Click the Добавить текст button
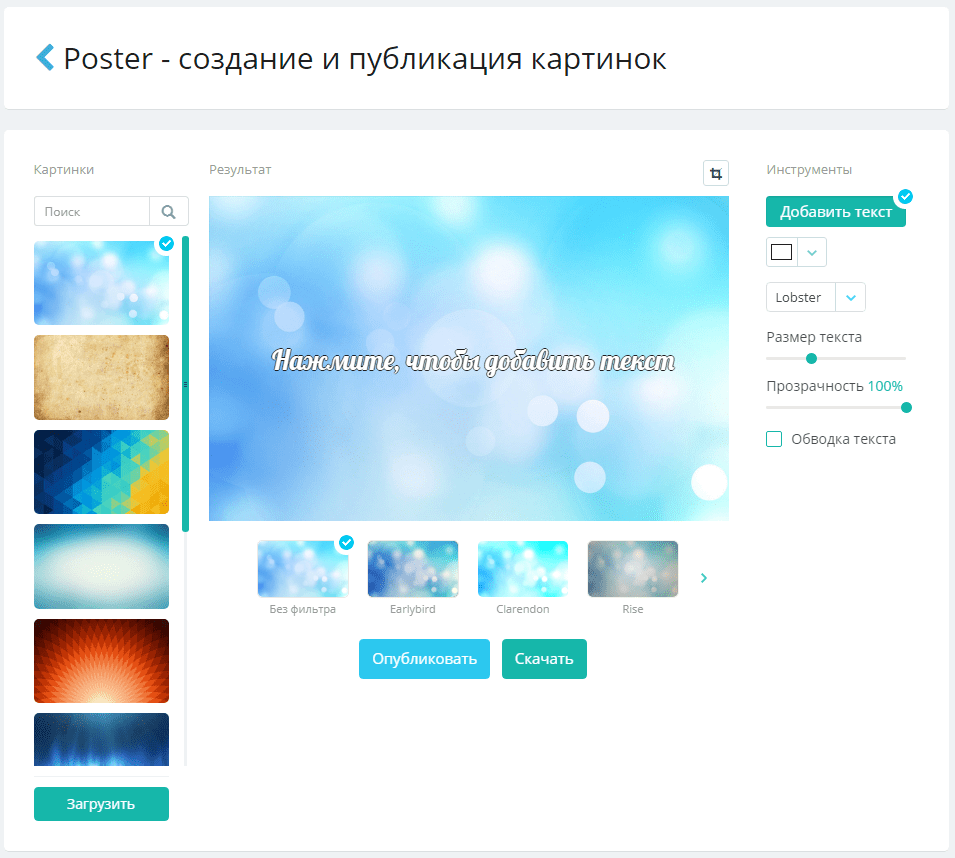This screenshot has width=955, height=858. pyautogui.click(x=835, y=212)
